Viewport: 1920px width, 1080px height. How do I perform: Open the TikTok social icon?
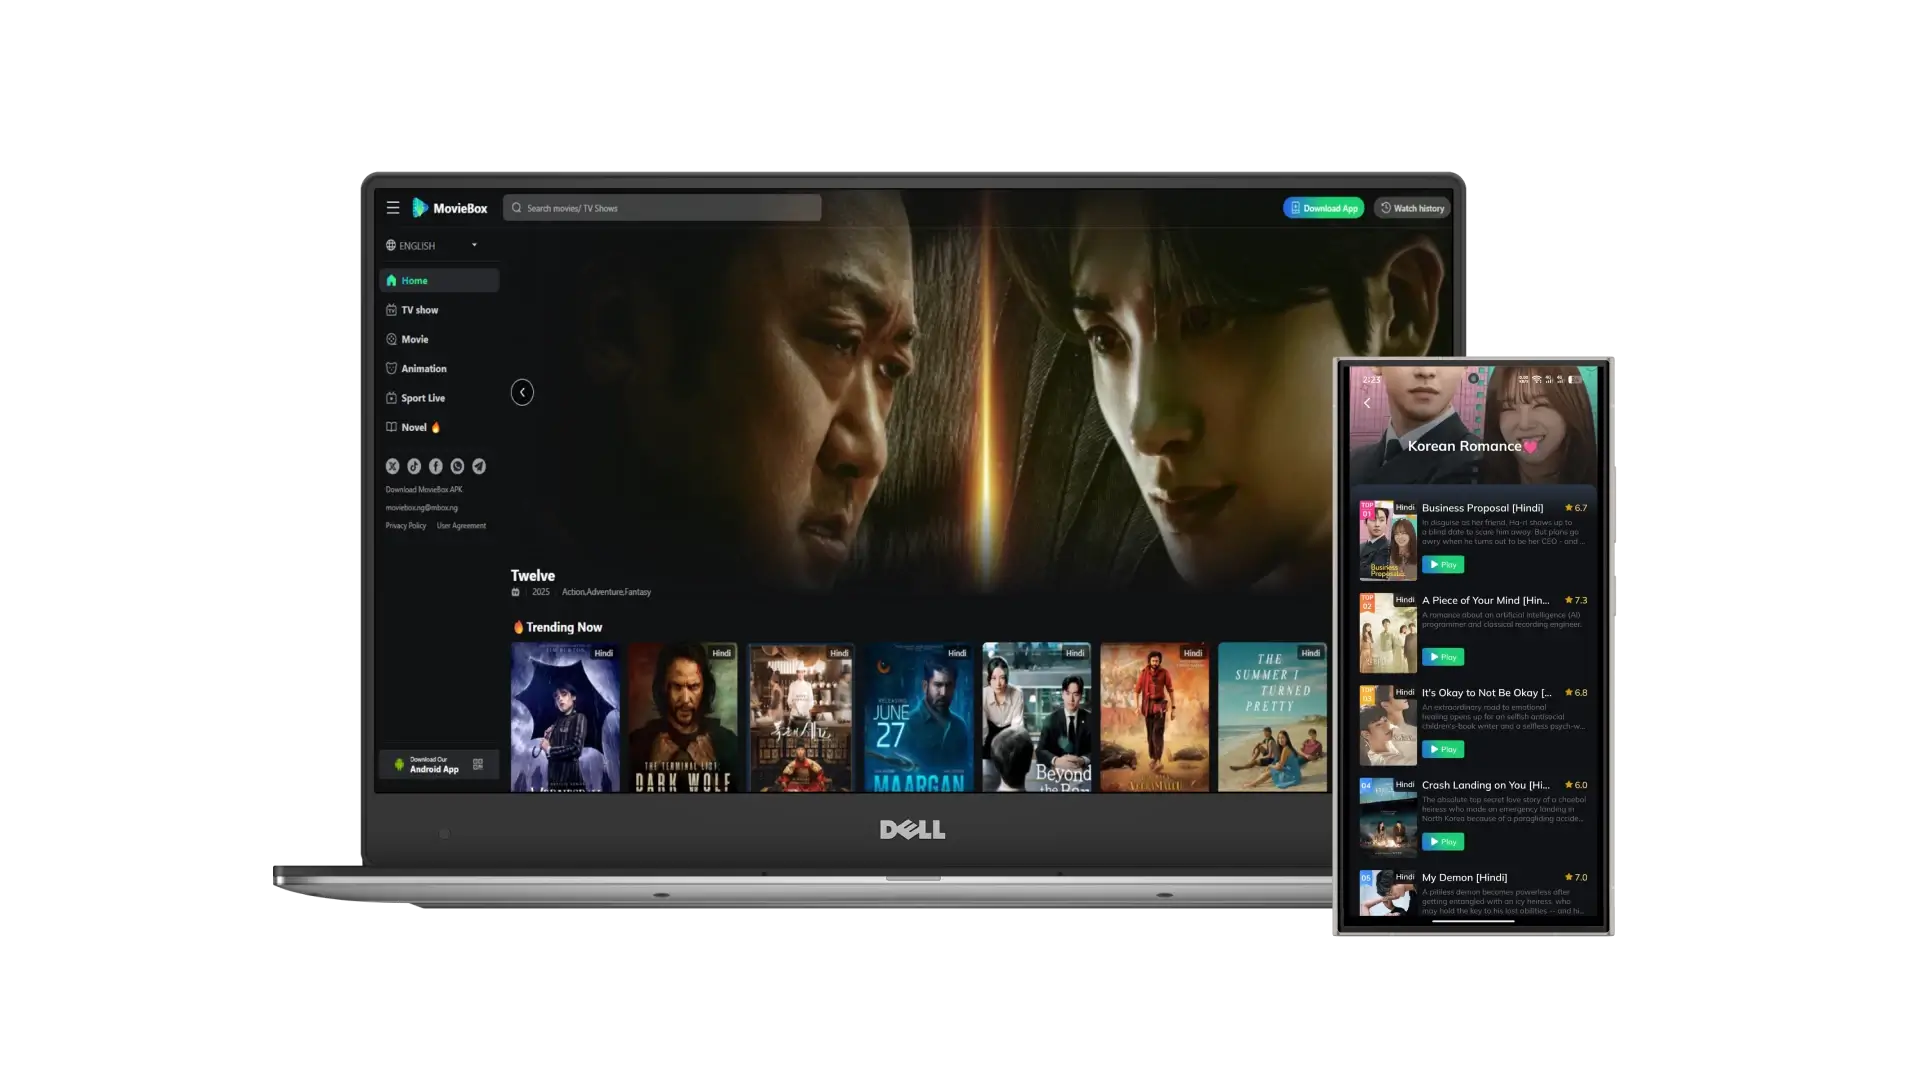[x=414, y=466]
